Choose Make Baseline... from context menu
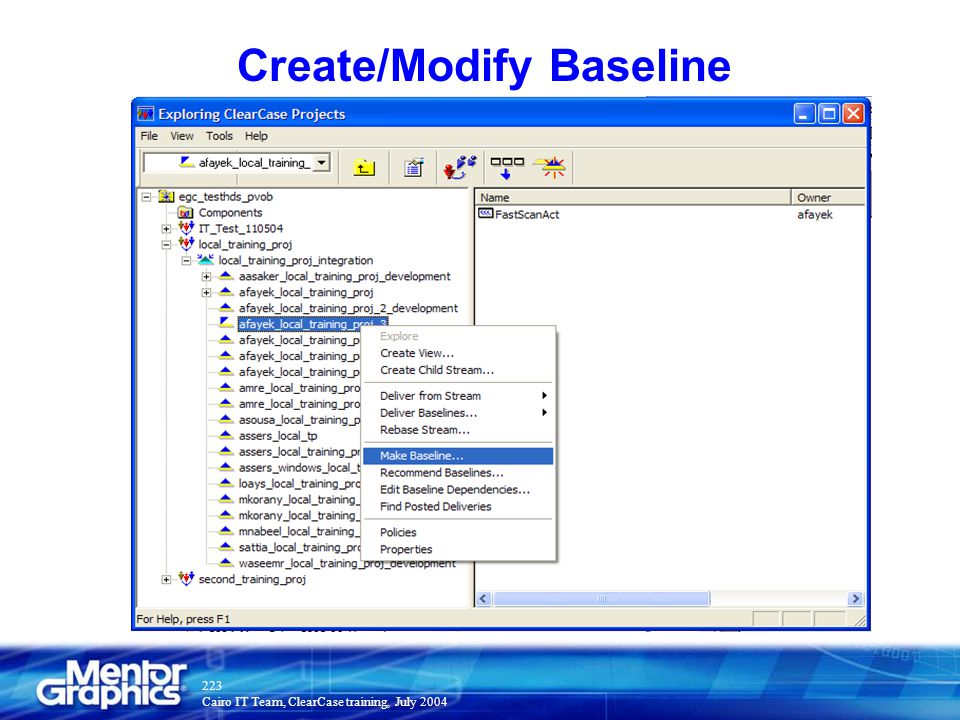The width and height of the screenshot is (960, 720). coord(458,456)
